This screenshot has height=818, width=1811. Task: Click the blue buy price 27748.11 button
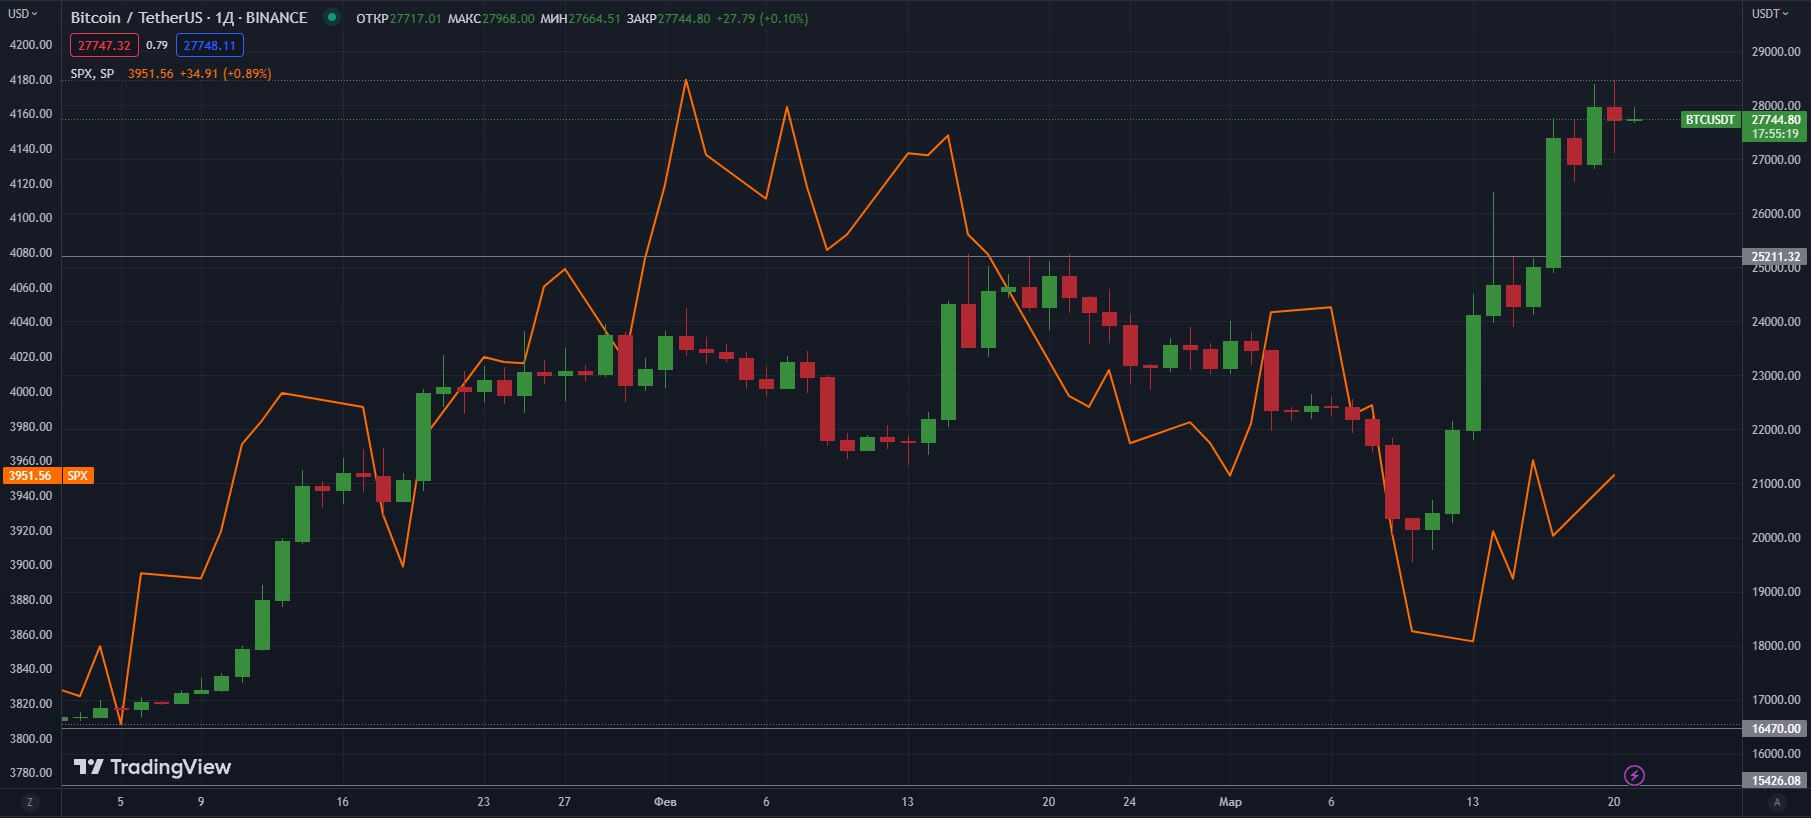click(x=210, y=45)
